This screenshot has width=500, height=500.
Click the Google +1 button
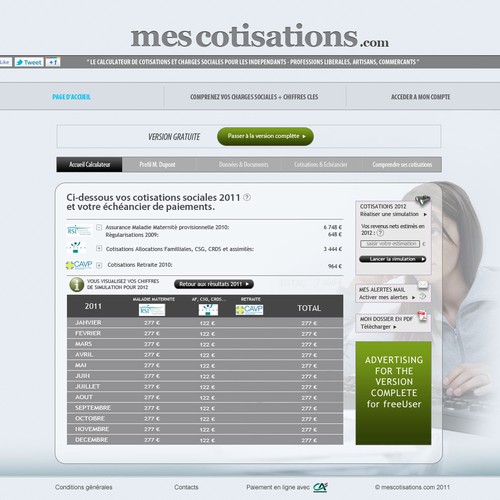pos(53,62)
